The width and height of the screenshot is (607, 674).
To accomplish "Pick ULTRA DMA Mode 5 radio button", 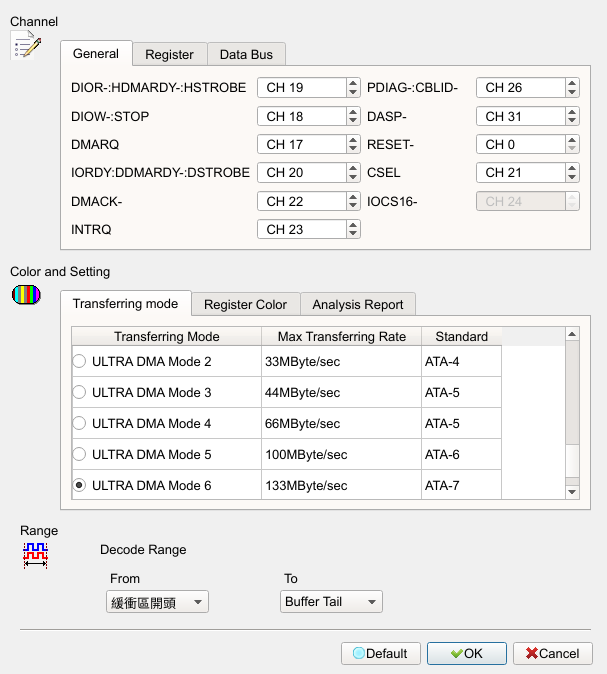I will (x=79, y=454).
